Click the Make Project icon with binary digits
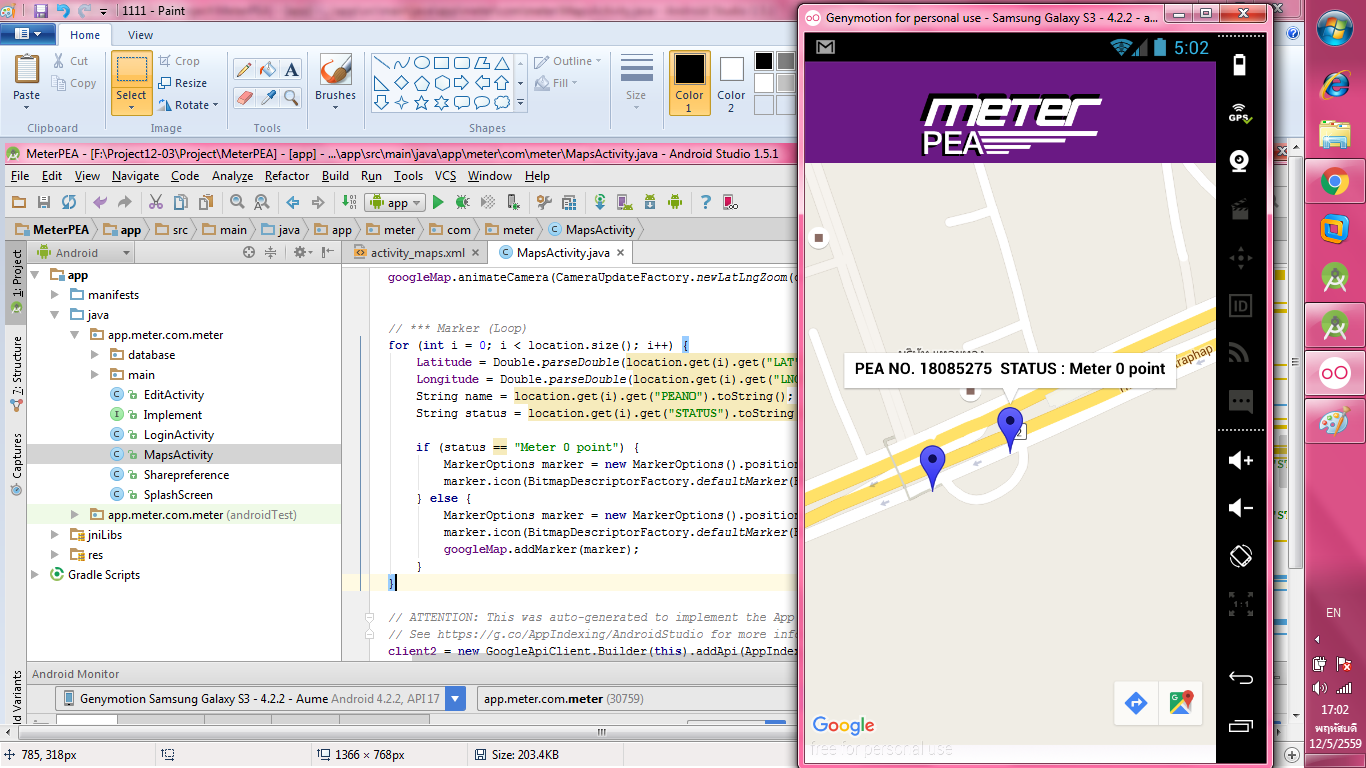The image size is (1366, 768). 349,202
